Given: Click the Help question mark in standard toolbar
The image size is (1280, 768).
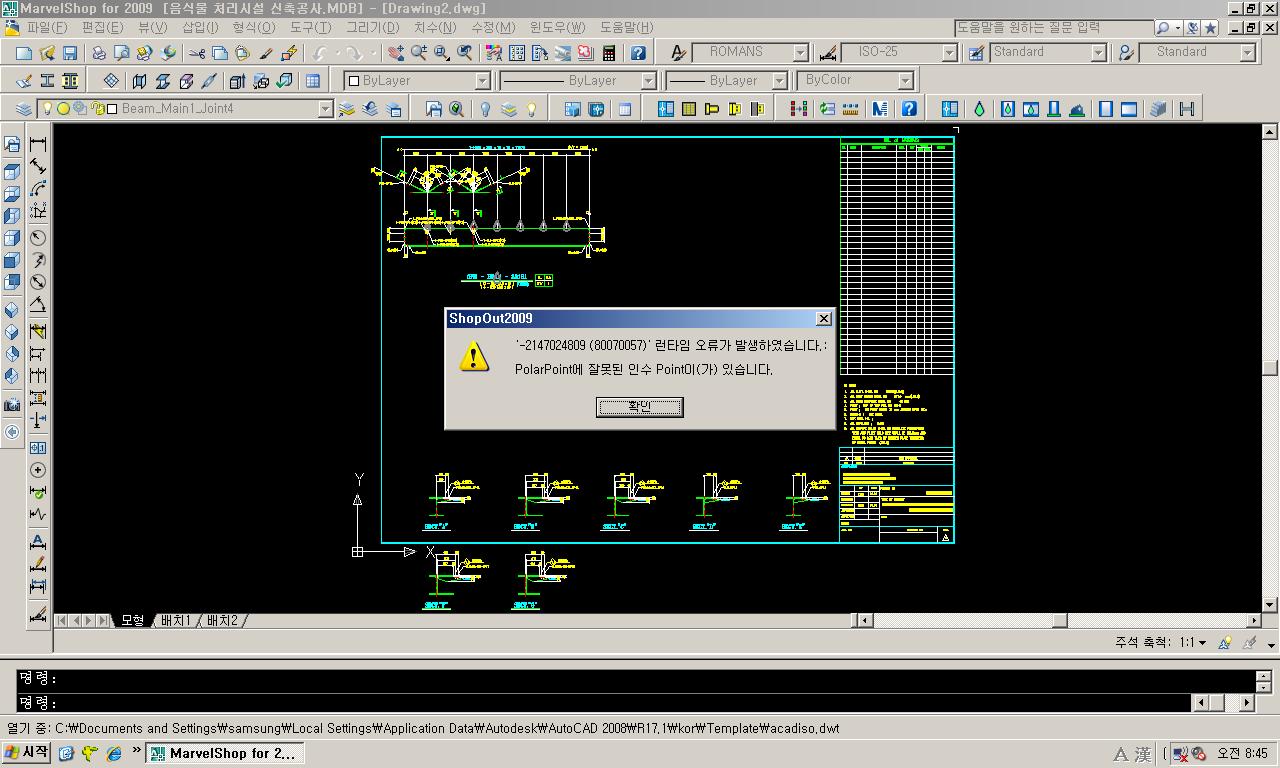Looking at the screenshot, I should point(638,53).
